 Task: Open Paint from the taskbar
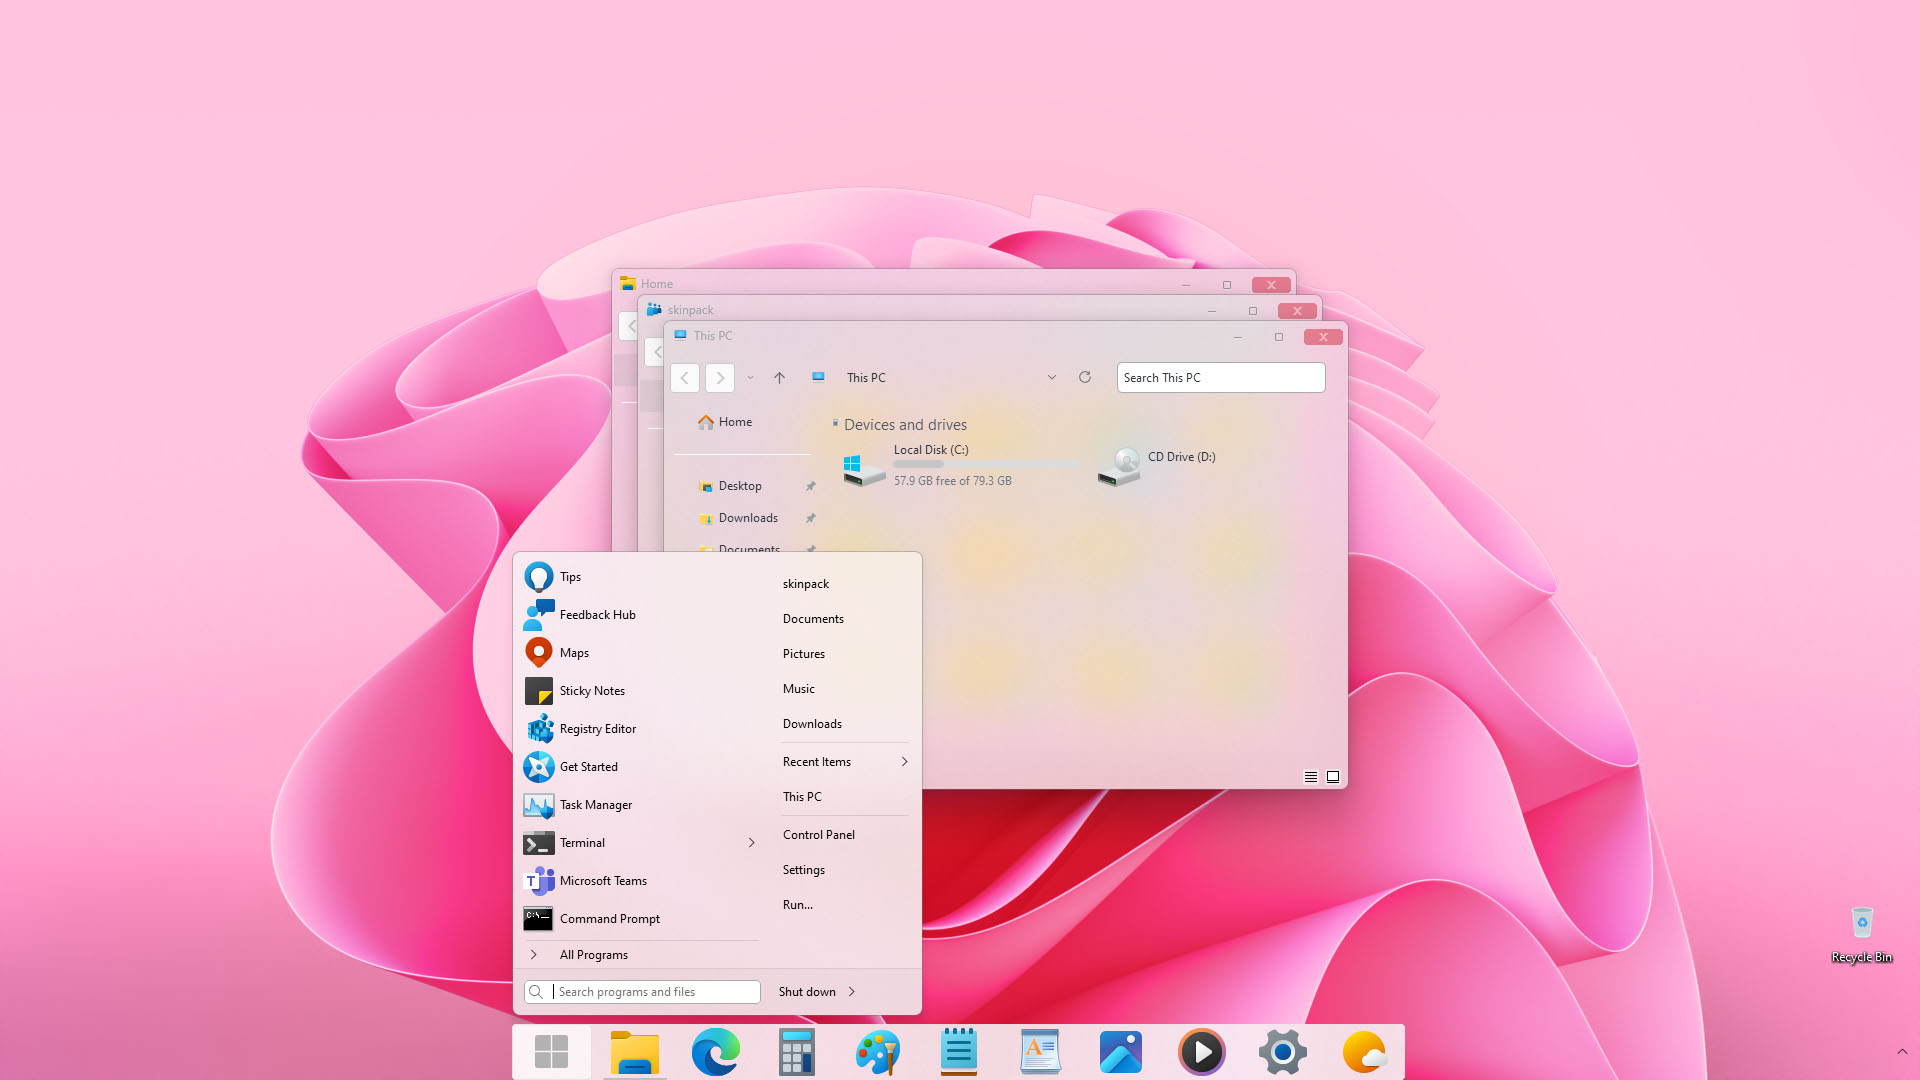878,1052
